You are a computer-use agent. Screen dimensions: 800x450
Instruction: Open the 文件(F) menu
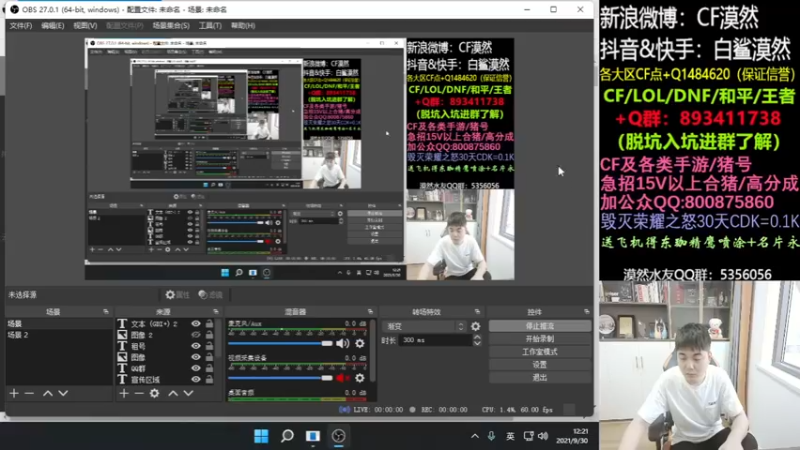(x=20, y=26)
